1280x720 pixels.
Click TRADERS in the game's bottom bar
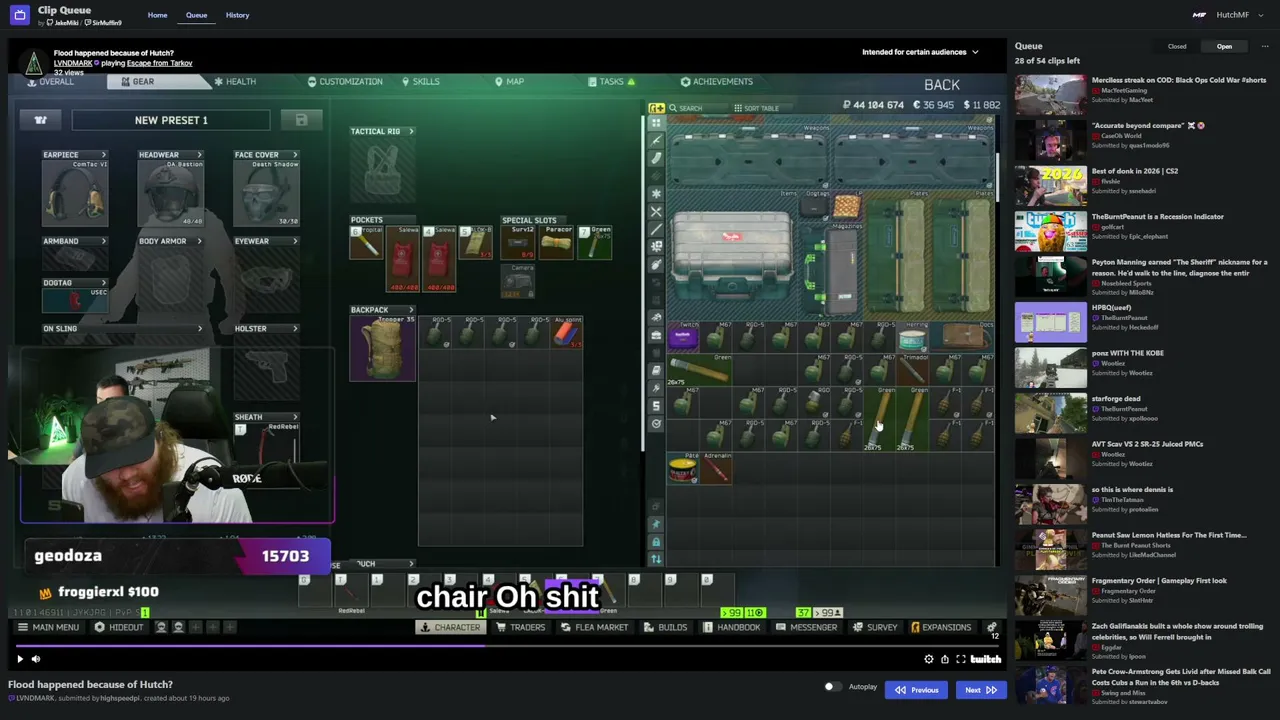click(x=520, y=628)
